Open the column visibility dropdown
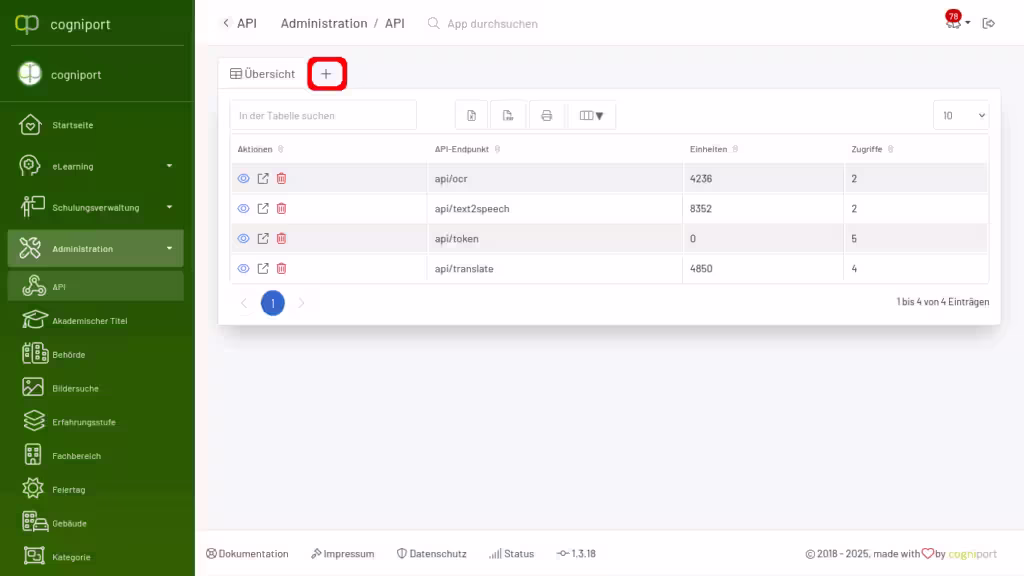This screenshot has width=1024, height=576. [592, 116]
